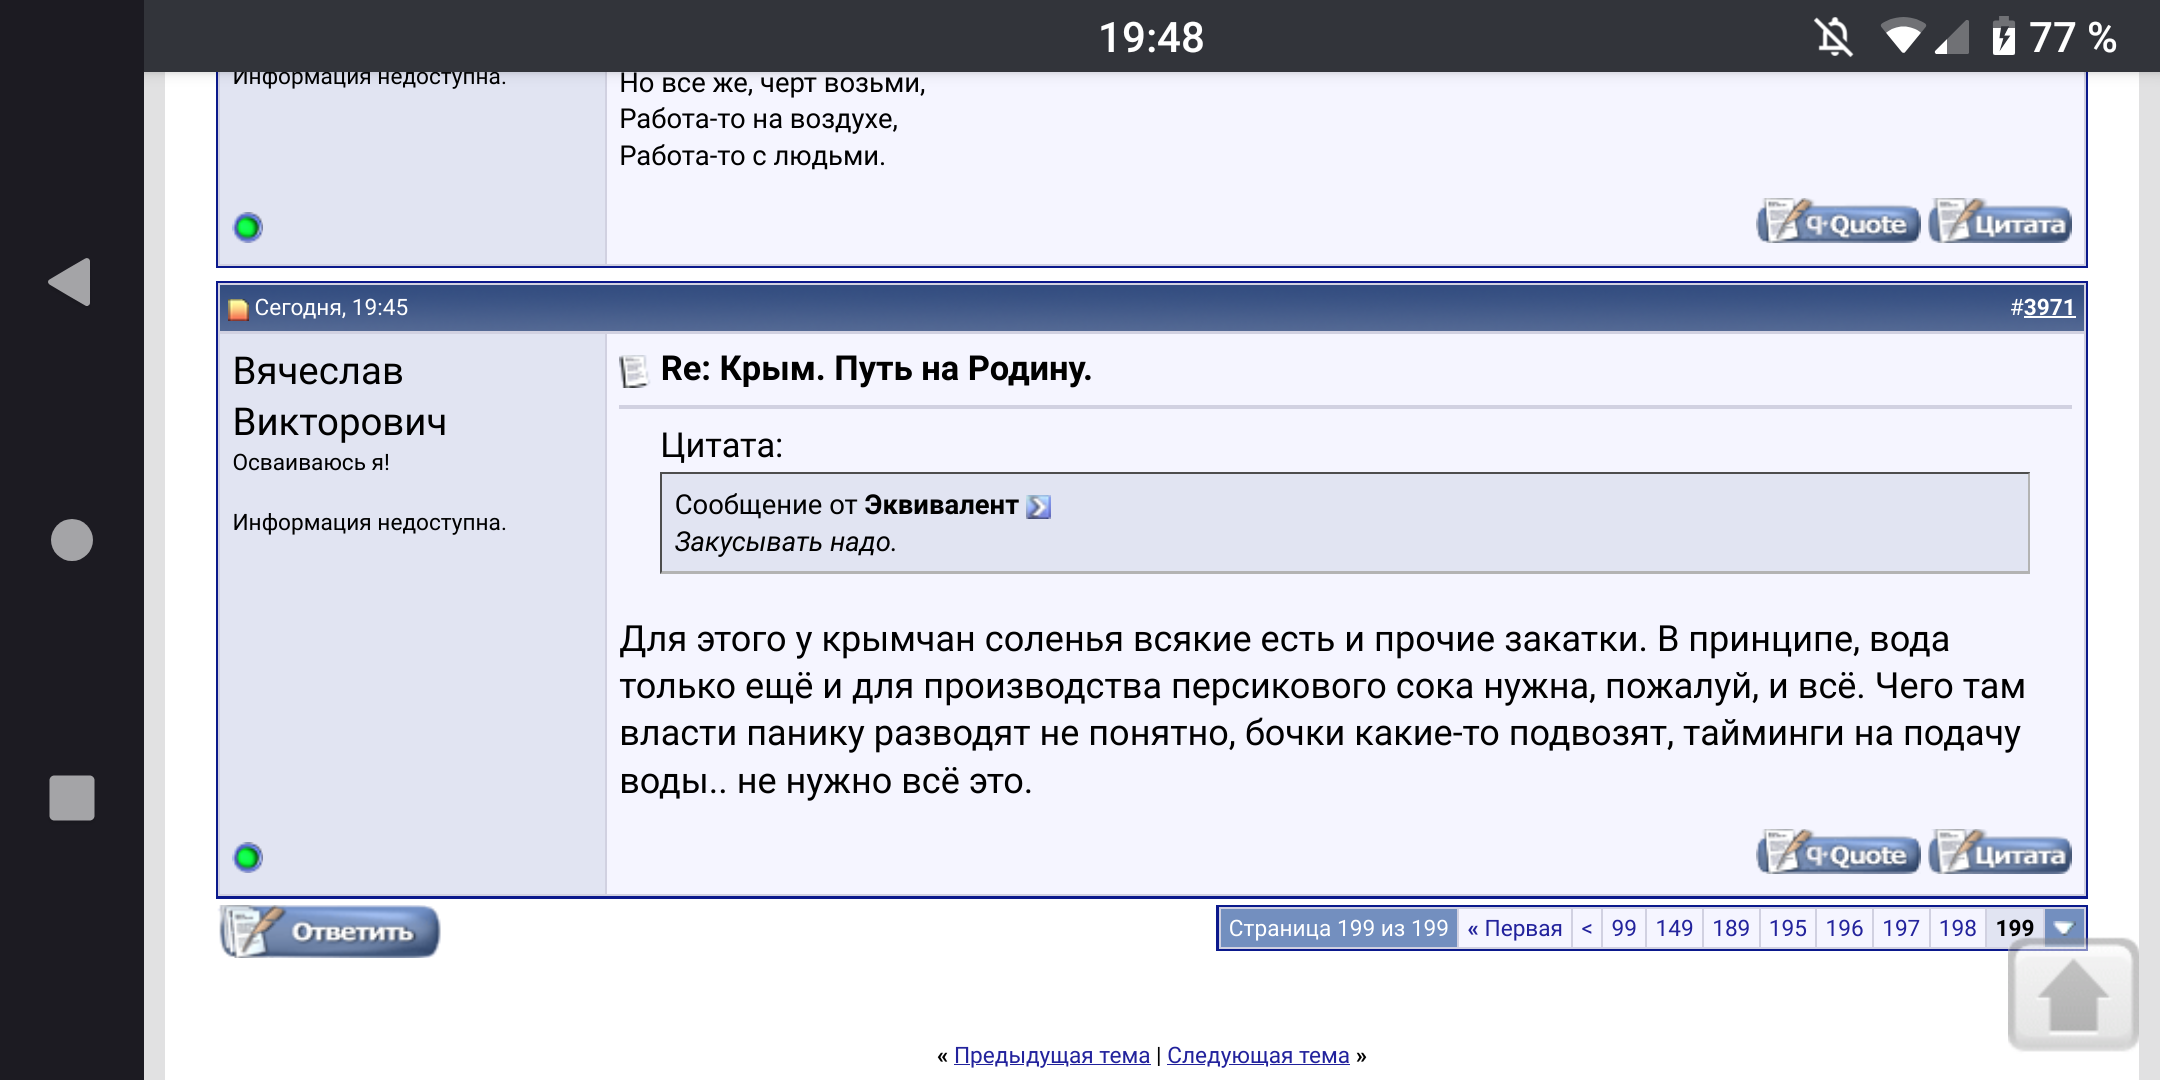Image resolution: width=2160 pixels, height=1080 pixels.
Task: Open page 195 in pagination
Action: [x=1787, y=928]
